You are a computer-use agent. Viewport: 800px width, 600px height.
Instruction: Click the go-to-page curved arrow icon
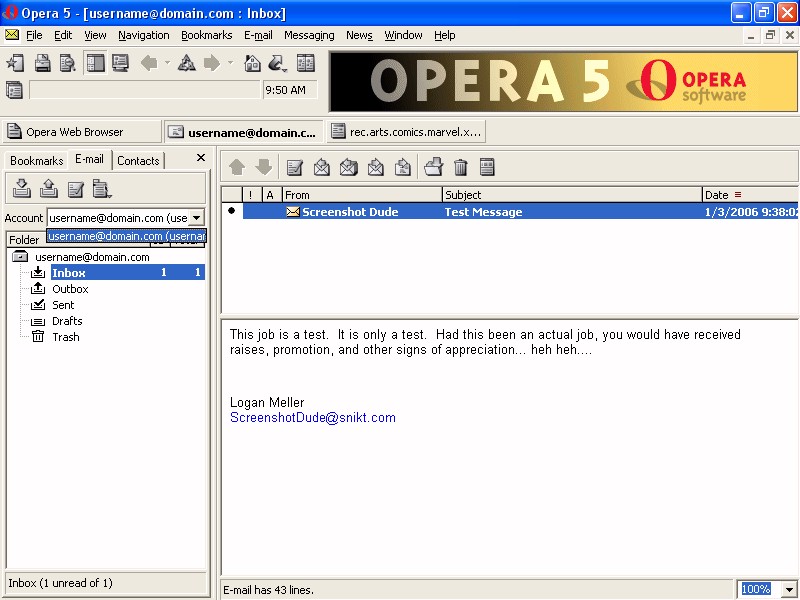(278, 63)
